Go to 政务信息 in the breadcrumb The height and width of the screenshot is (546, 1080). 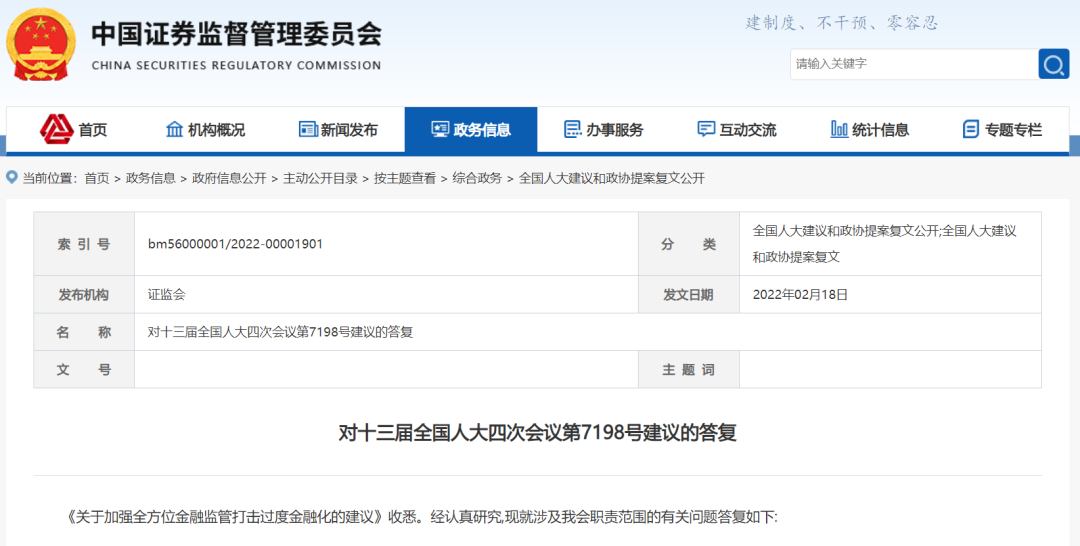(150, 178)
